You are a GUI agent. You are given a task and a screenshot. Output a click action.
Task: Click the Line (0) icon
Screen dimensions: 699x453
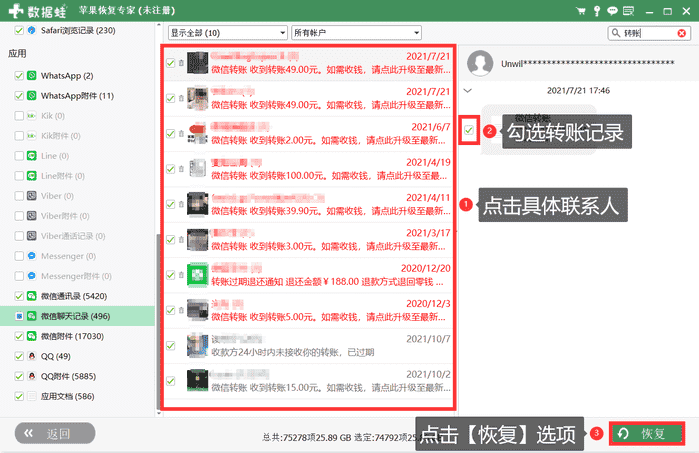pos(32,156)
